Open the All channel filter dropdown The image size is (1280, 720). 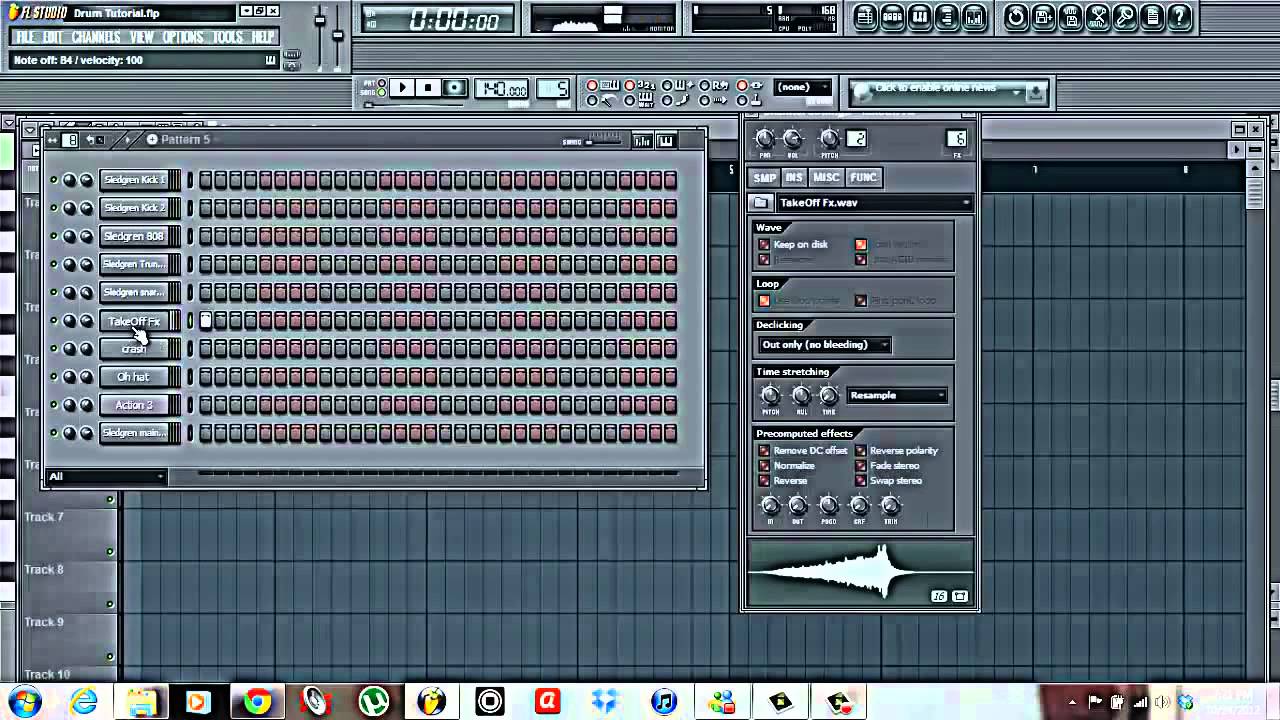pyautogui.click(x=106, y=477)
